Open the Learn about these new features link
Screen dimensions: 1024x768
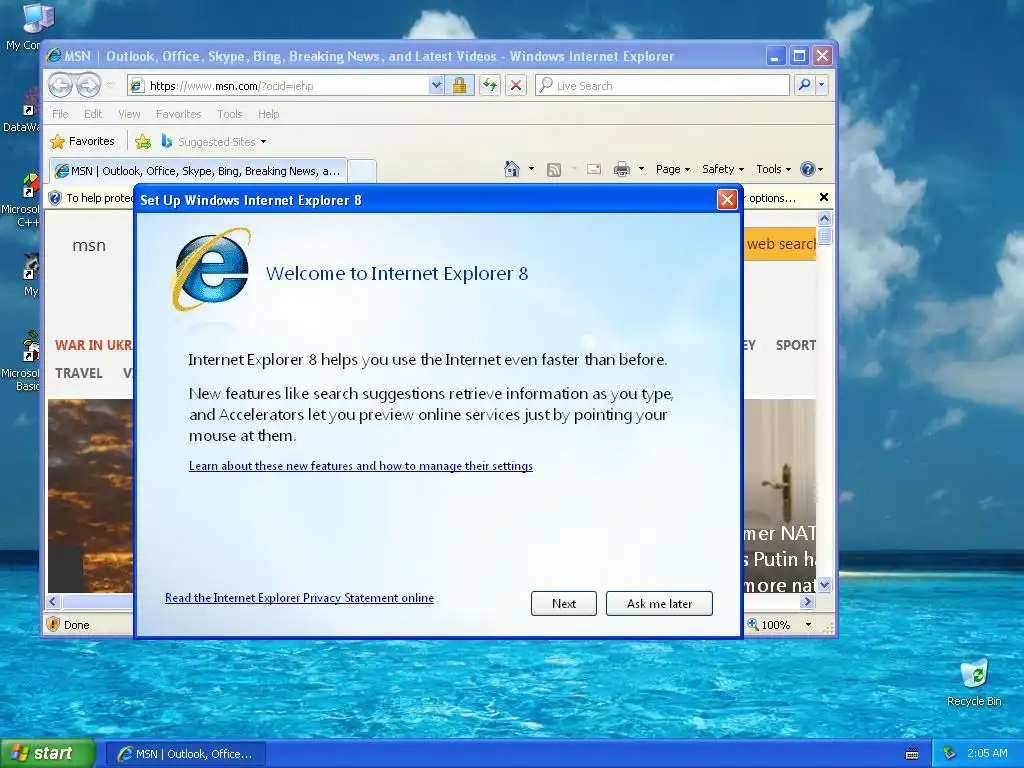click(x=360, y=466)
